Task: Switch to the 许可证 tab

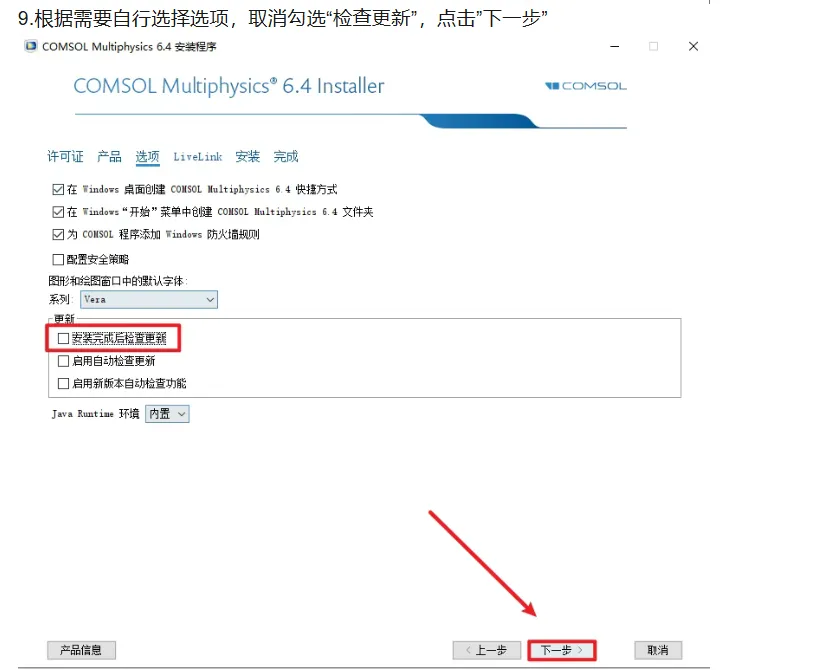Action: coord(65,156)
